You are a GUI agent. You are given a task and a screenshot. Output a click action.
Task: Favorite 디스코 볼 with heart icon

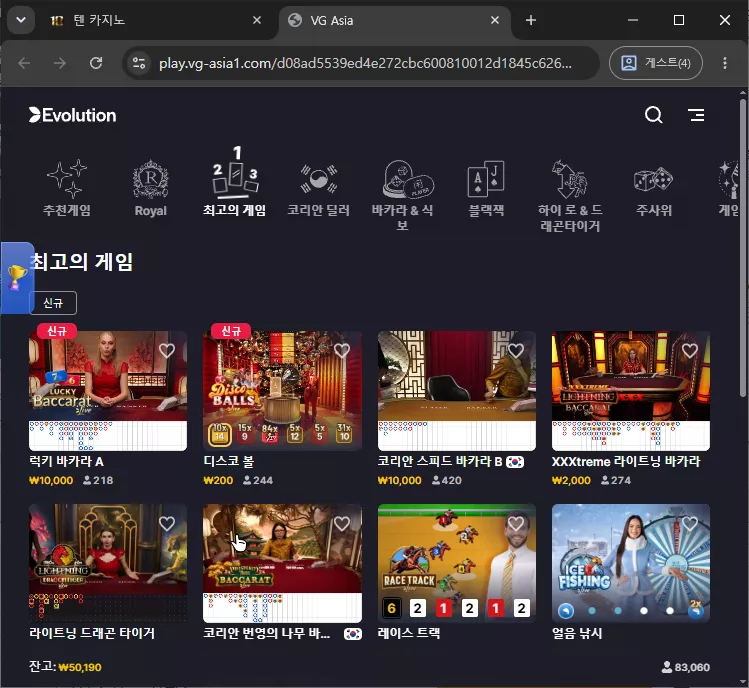click(342, 351)
